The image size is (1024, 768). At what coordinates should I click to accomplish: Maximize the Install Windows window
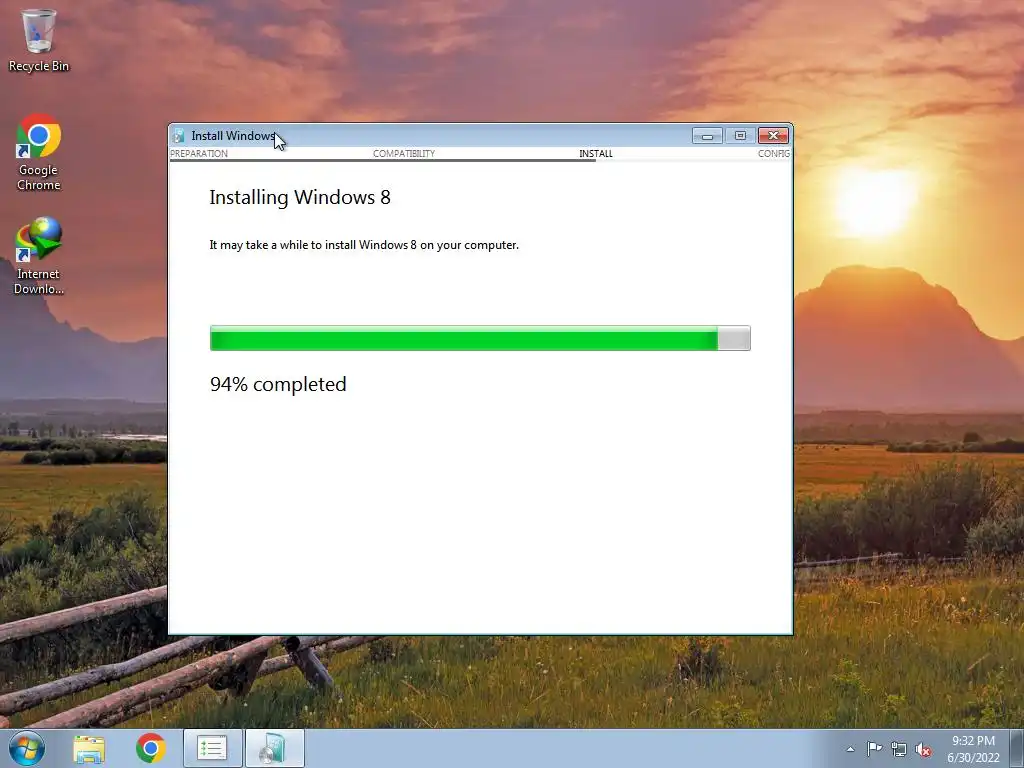(x=740, y=136)
